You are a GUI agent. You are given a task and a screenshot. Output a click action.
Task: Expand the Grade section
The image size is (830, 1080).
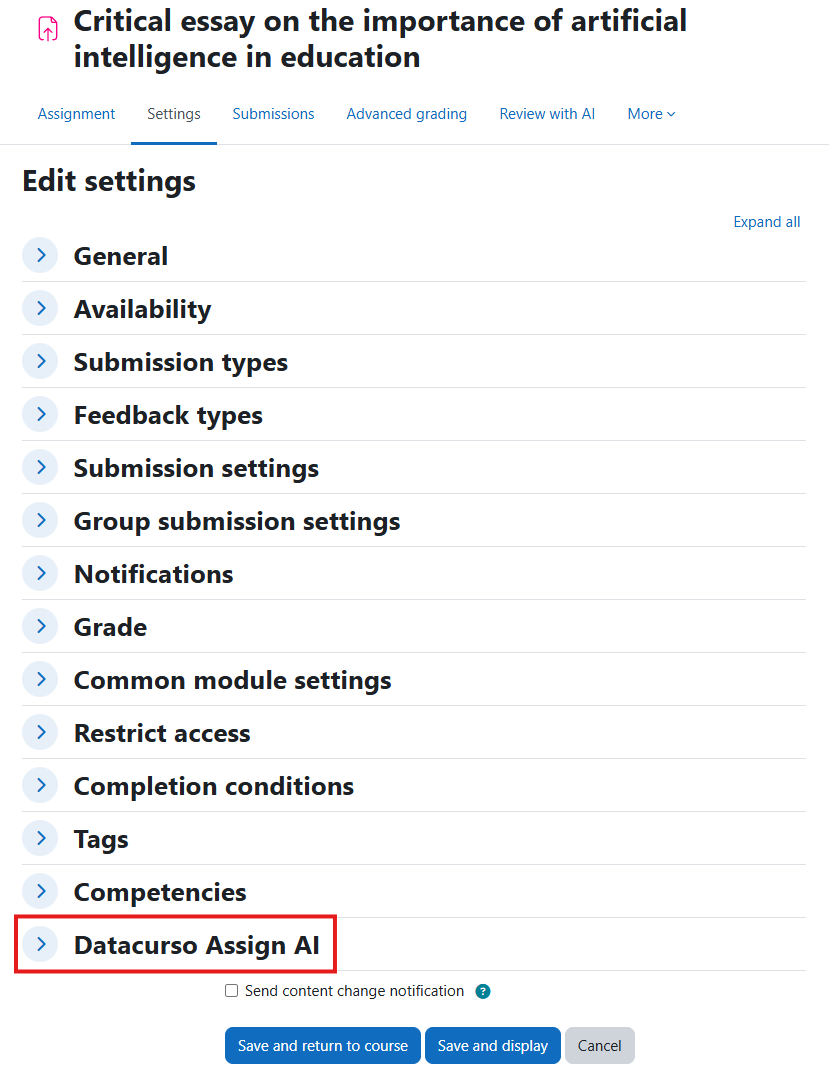click(39, 626)
